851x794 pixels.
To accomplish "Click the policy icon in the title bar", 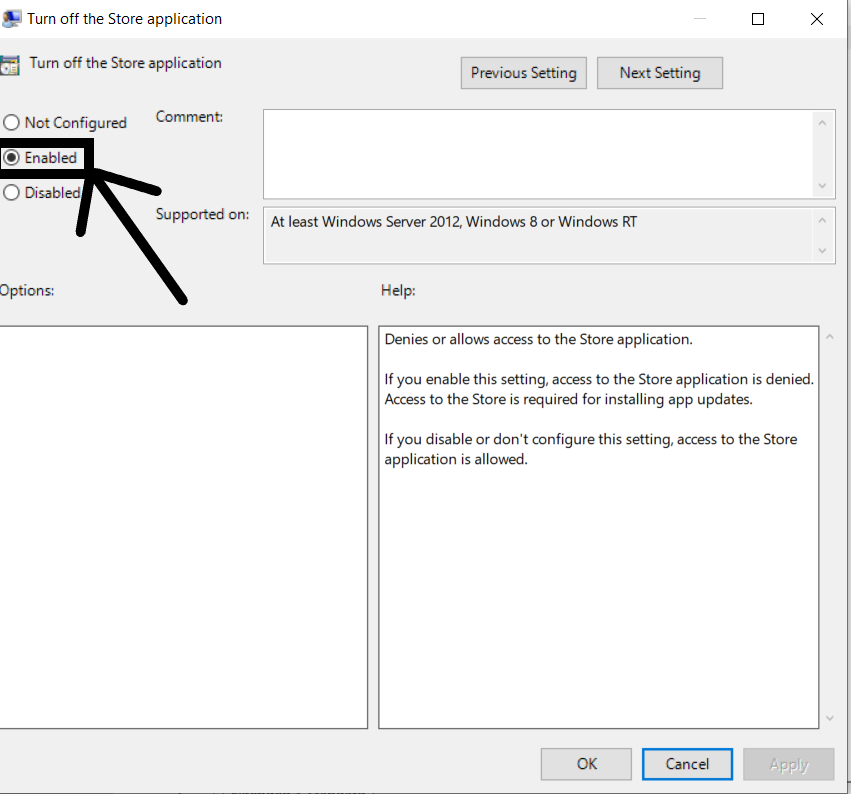I will pos(11,19).
